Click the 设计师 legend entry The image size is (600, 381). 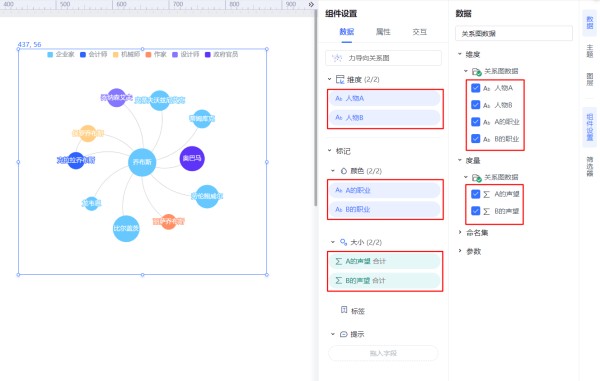[x=186, y=55]
